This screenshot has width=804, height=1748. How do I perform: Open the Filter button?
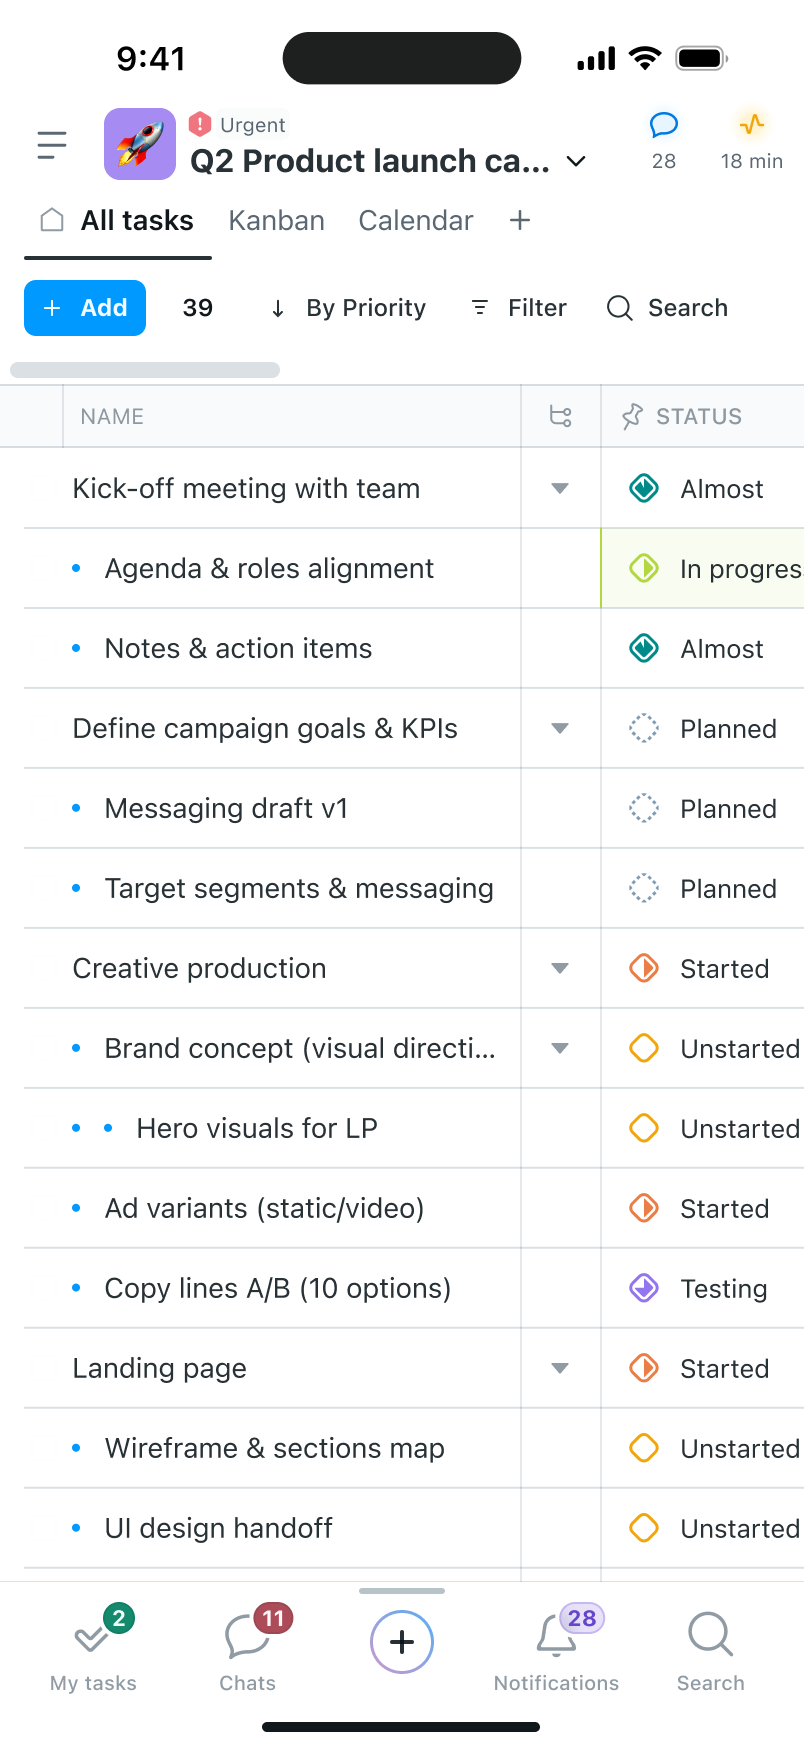[519, 308]
